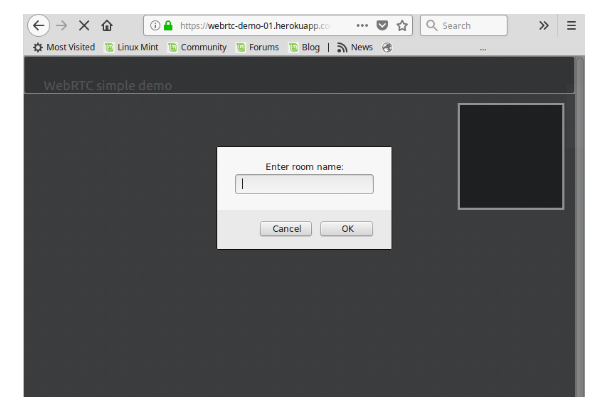Open the News feed bookmark
The width and height of the screenshot is (599, 416).
pos(355,47)
